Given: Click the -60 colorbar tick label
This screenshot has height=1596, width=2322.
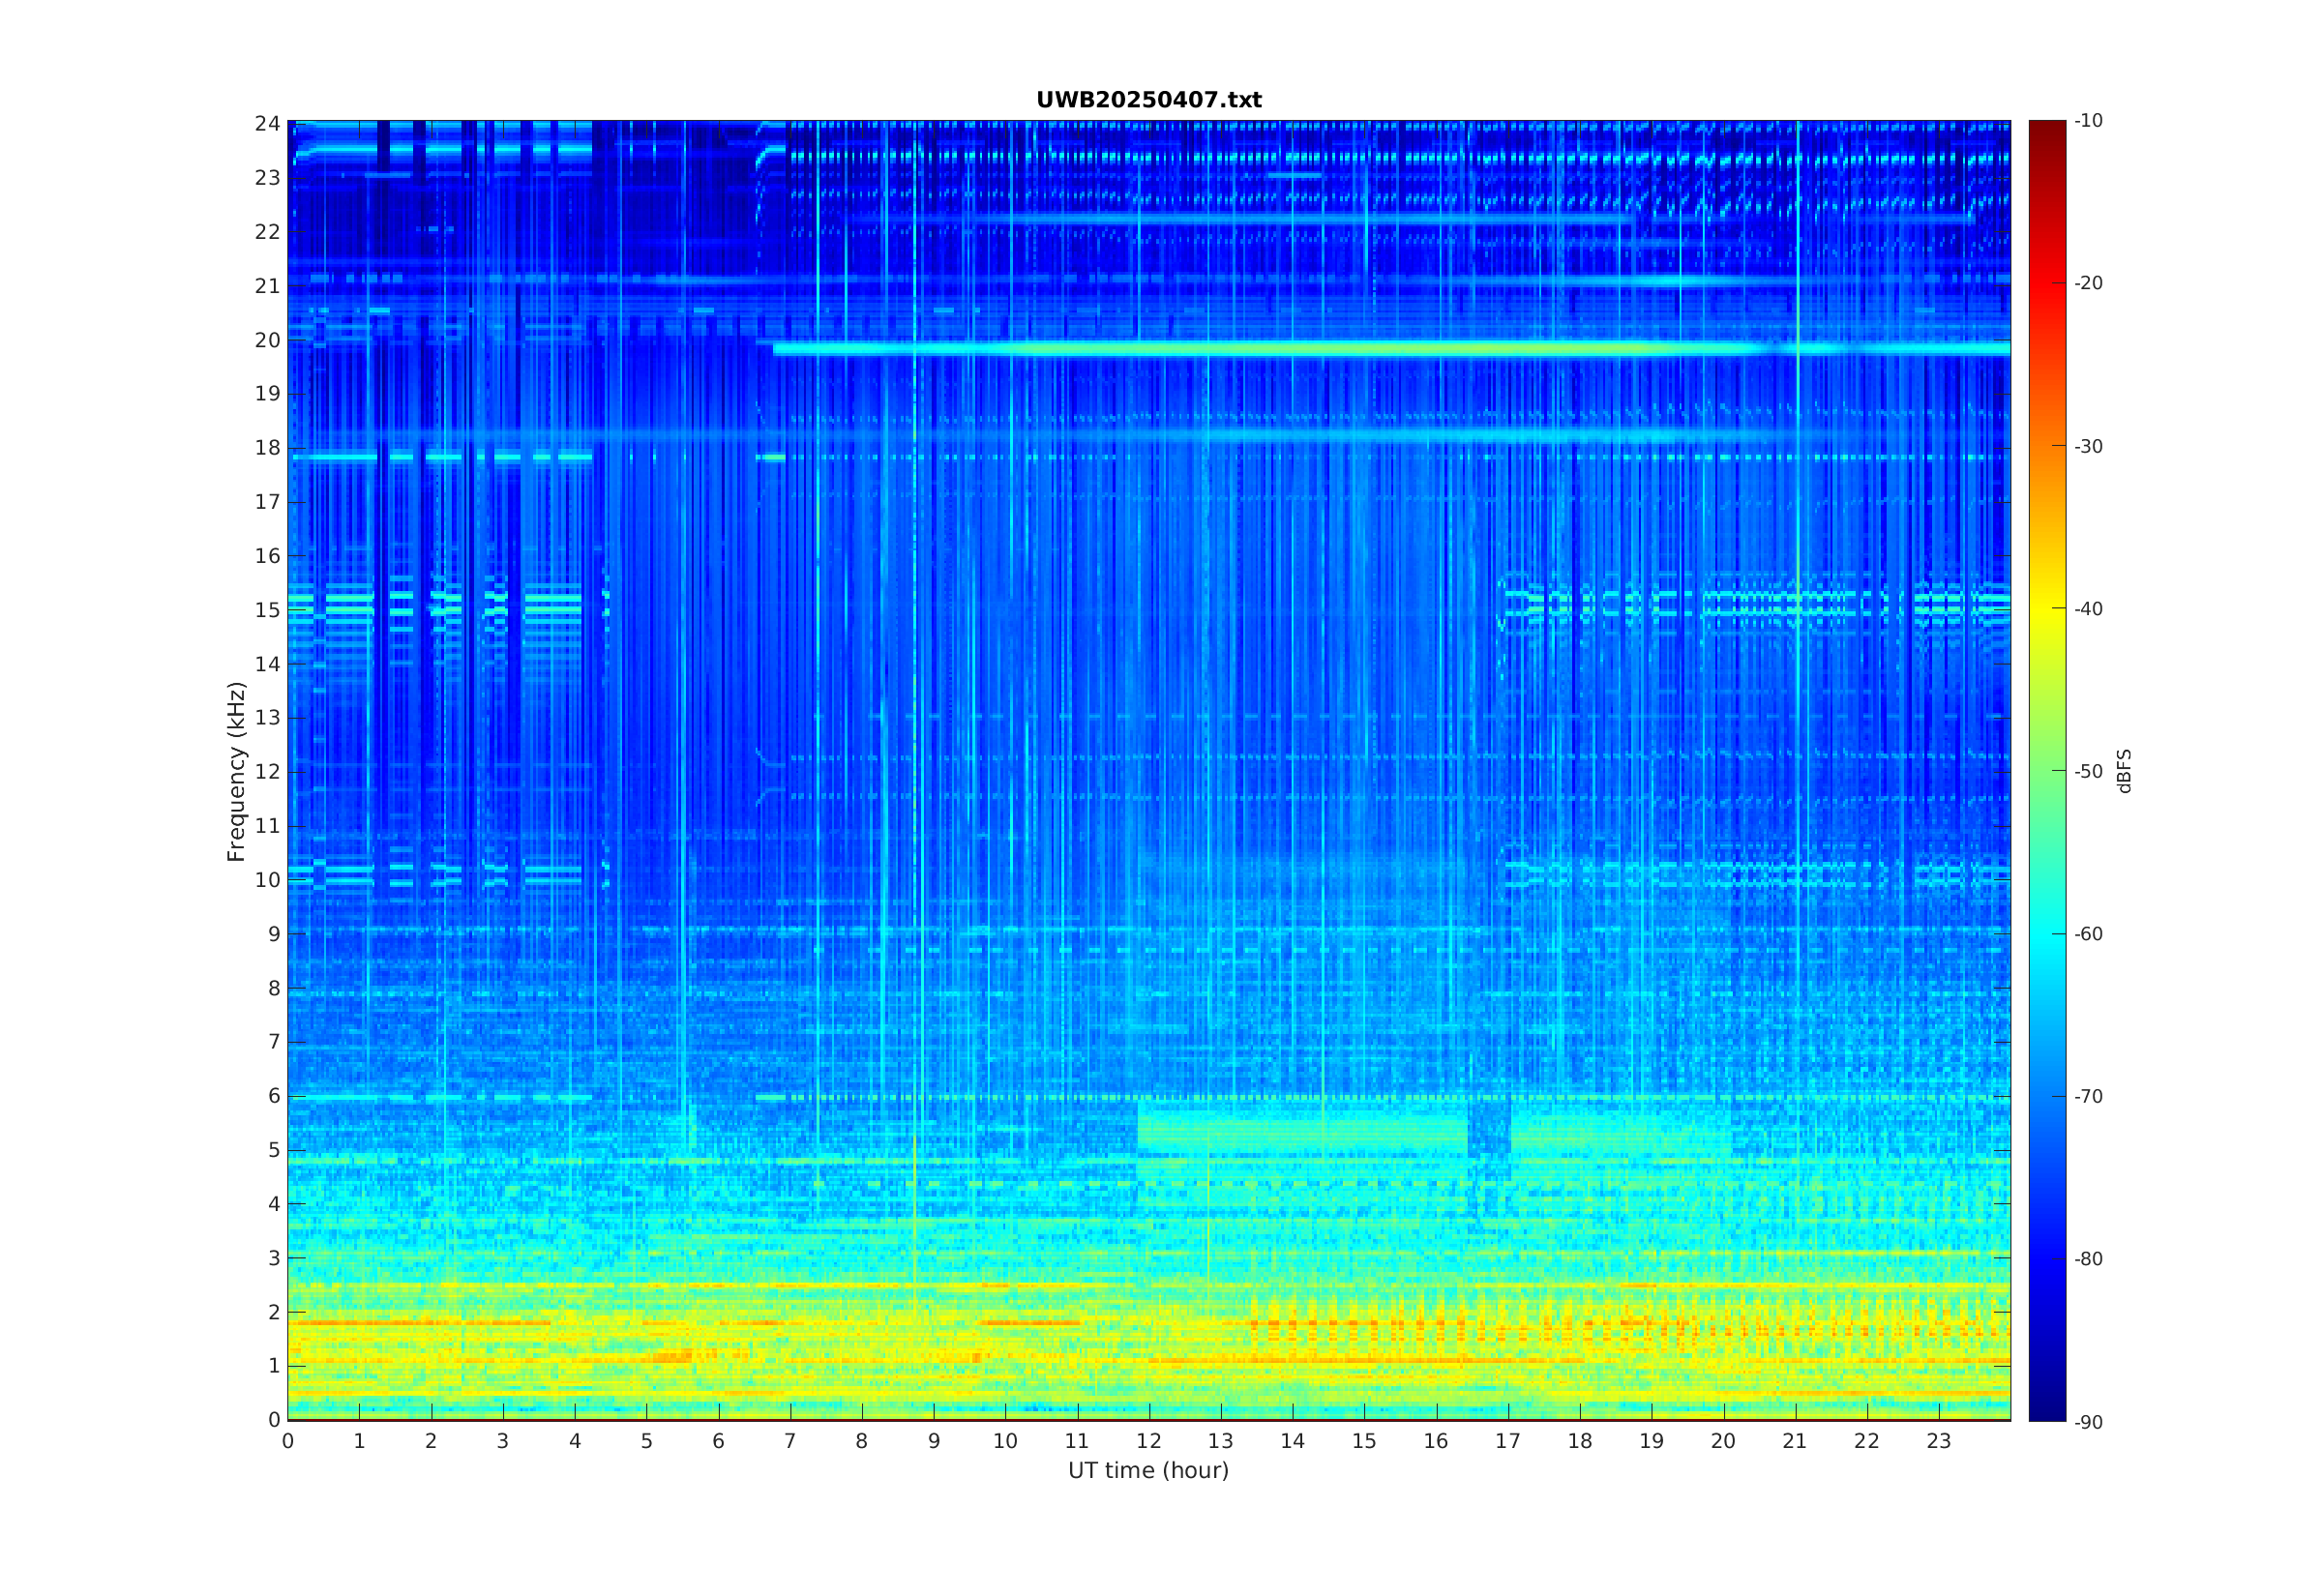Looking at the screenshot, I should (2089, 934).
